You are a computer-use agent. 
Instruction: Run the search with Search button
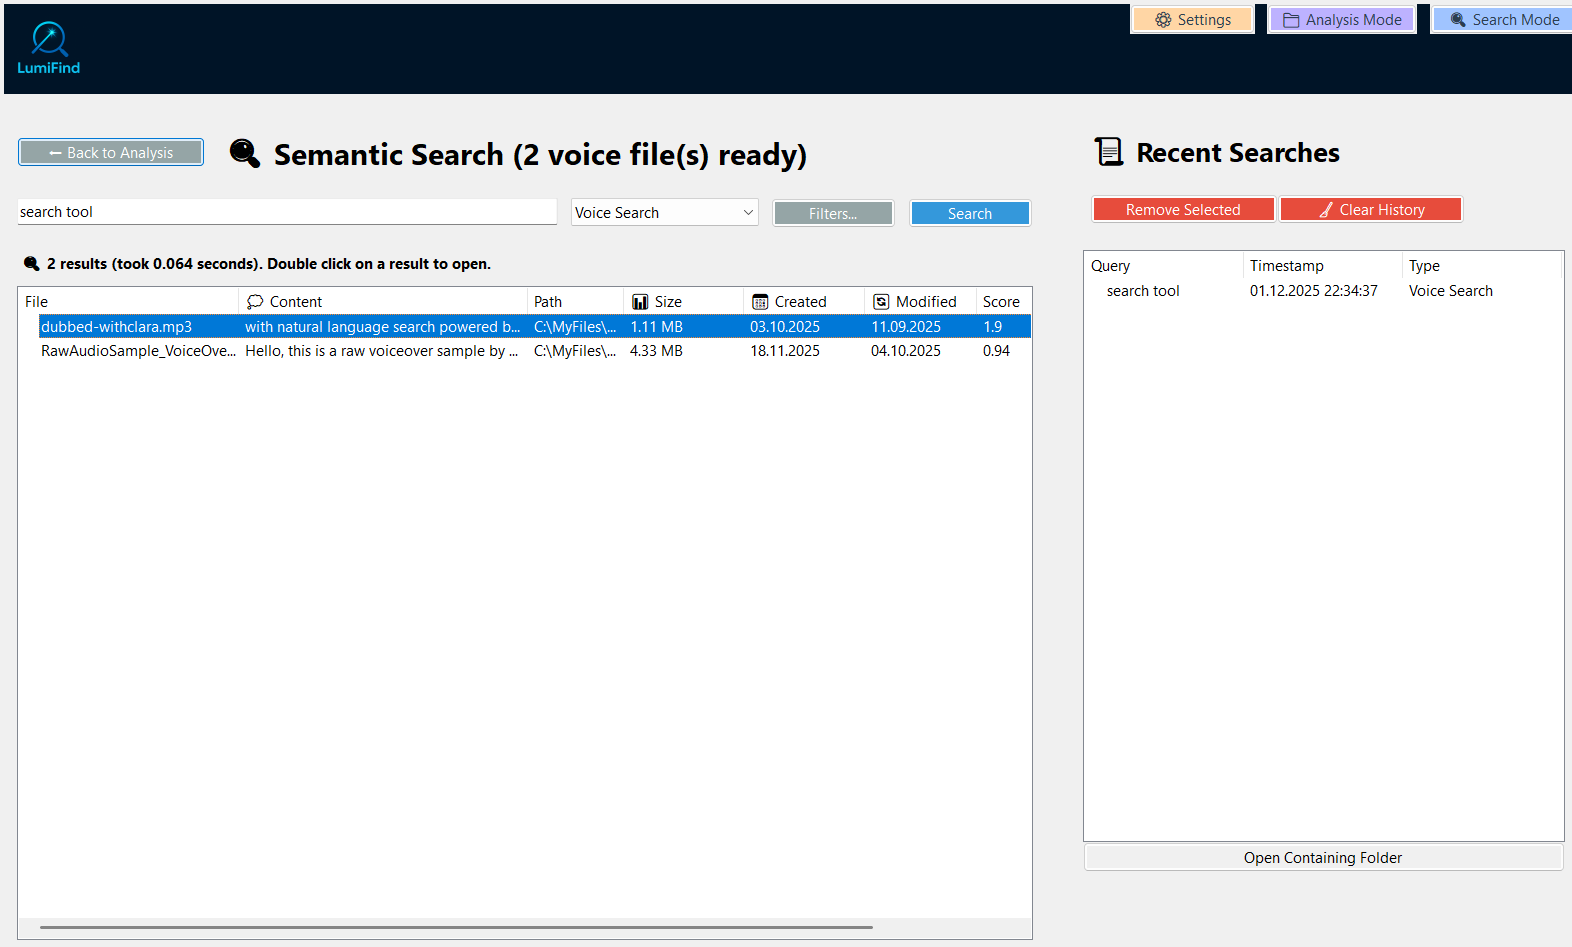click(x=970, y=214)
